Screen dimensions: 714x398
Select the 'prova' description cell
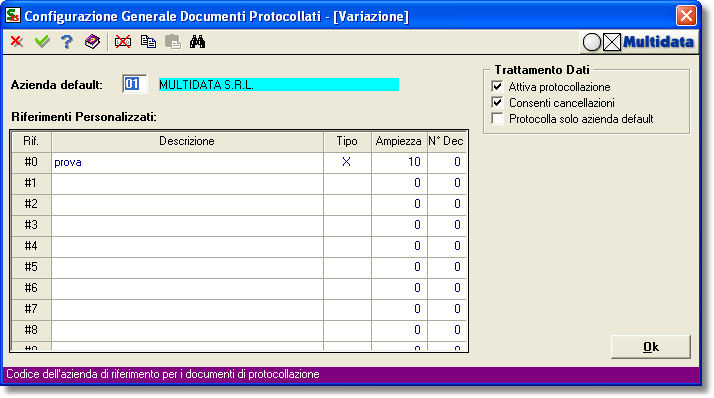[x=188, y=162]
